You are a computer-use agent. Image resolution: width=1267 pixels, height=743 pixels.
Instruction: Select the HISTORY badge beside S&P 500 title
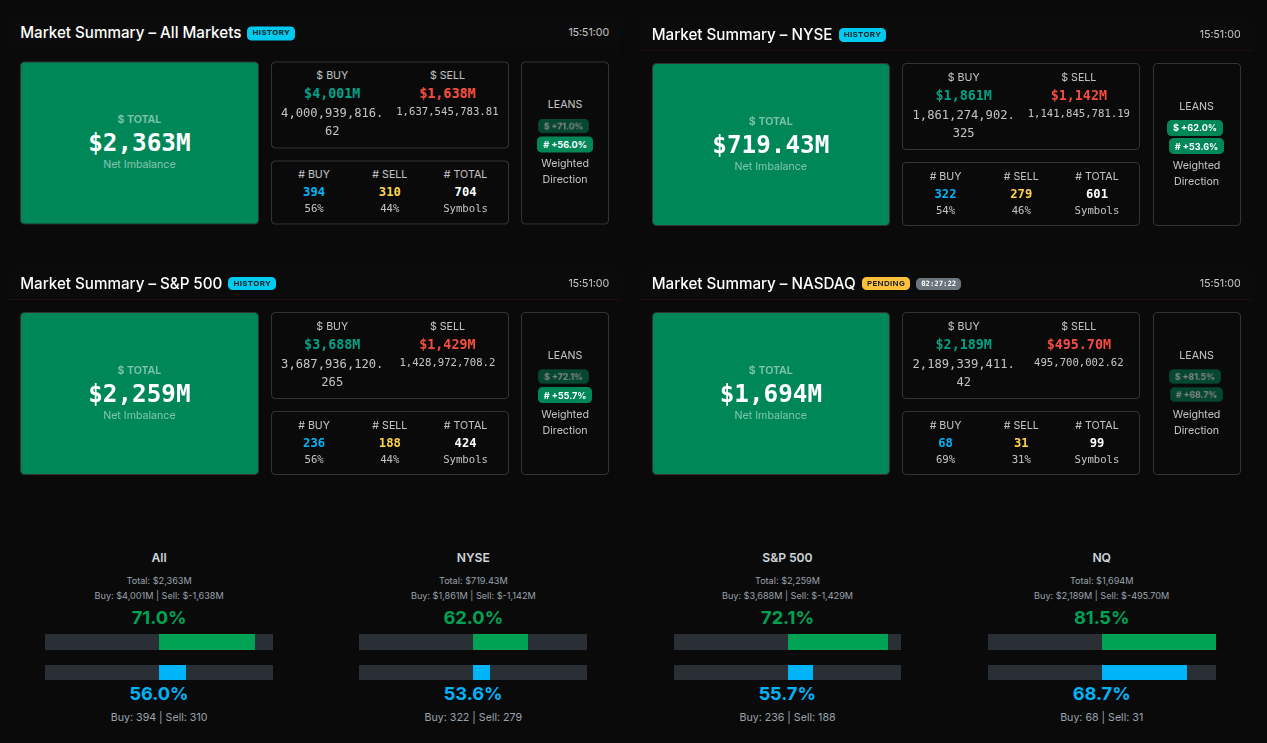(x=251, y=284)
